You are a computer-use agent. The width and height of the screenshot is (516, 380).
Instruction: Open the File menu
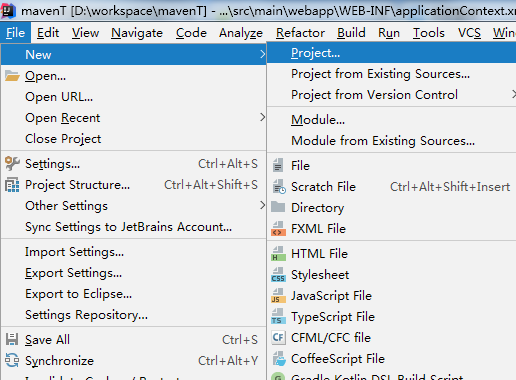(x=15, y=33)
